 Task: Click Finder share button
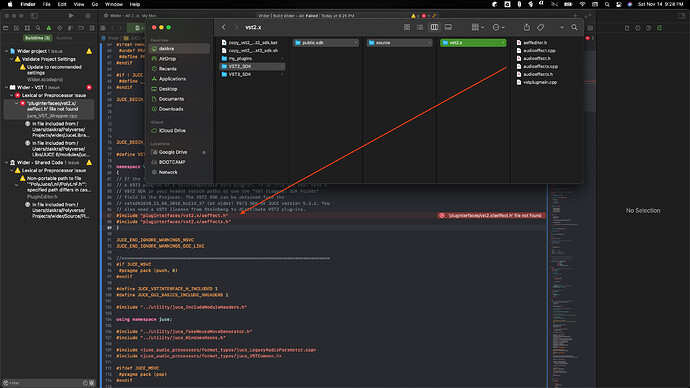pos(527,27)
